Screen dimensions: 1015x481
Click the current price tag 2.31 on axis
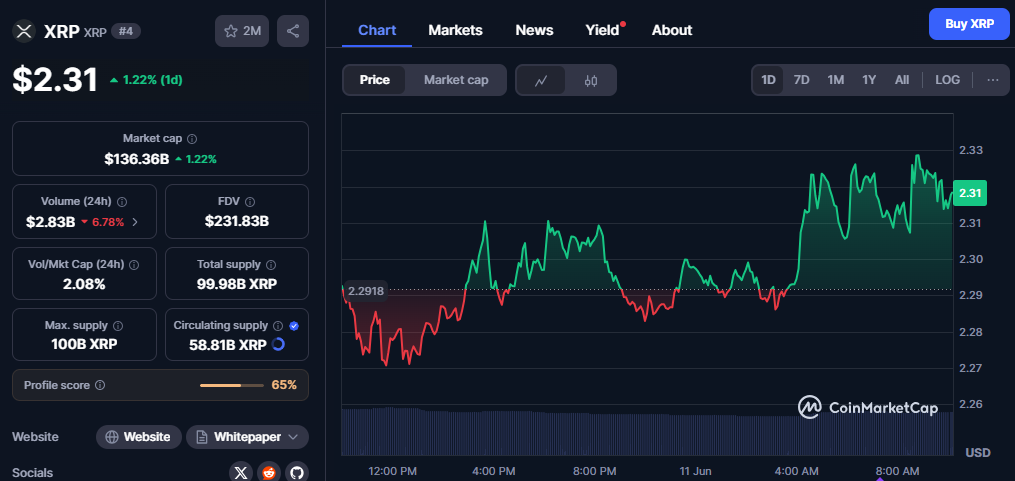tap(970, 193)
